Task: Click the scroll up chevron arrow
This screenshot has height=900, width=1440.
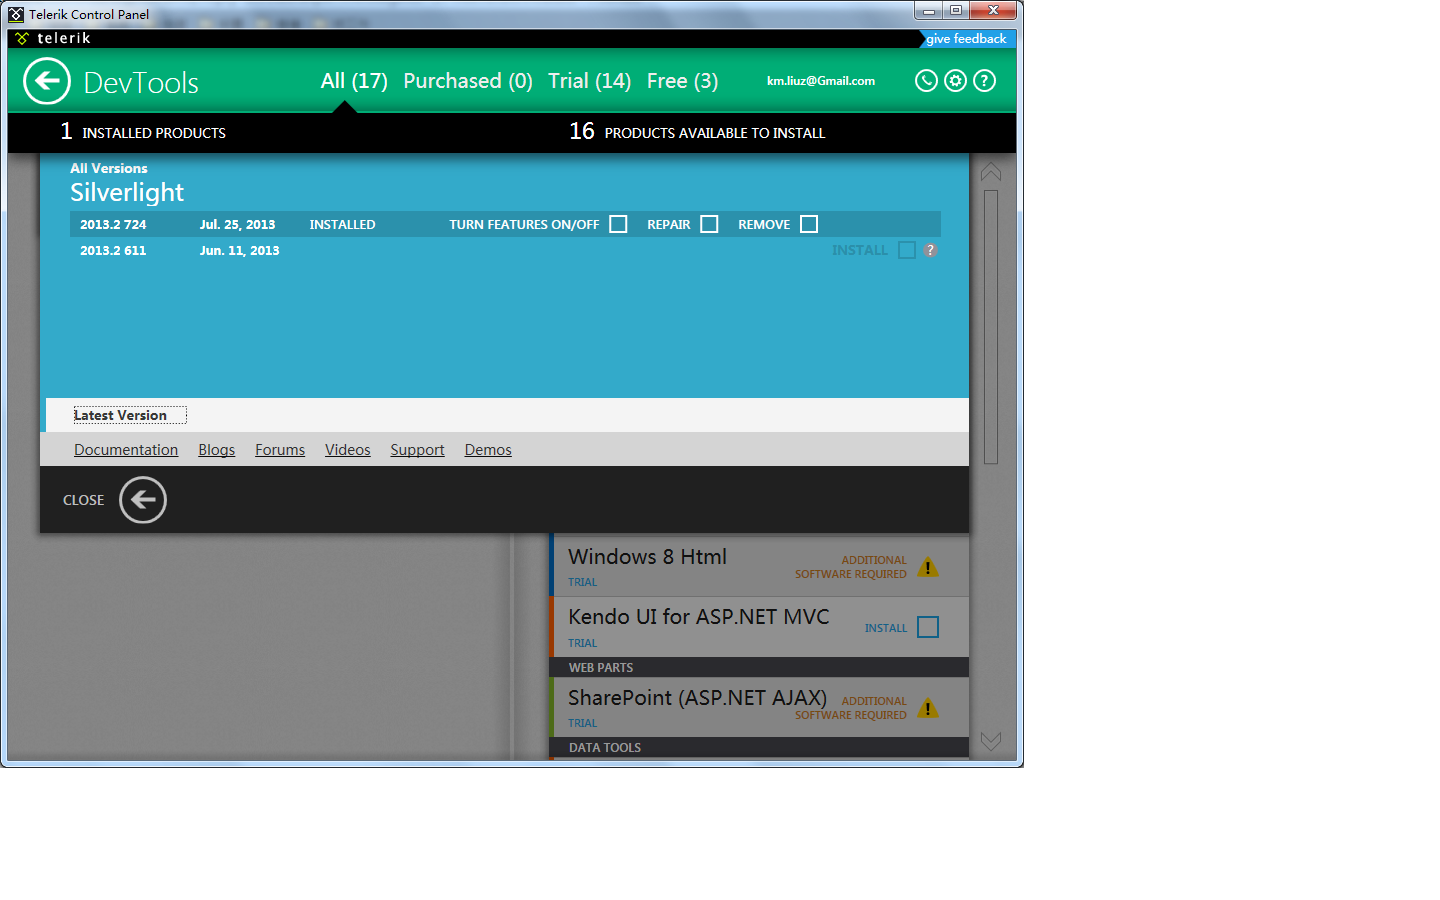Action: coord(991,172)
